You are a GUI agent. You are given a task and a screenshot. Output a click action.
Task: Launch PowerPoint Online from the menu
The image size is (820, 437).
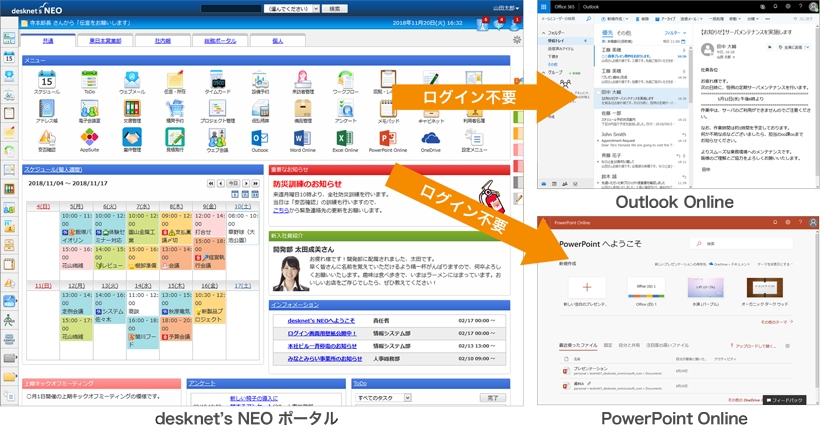coord(388,139)
